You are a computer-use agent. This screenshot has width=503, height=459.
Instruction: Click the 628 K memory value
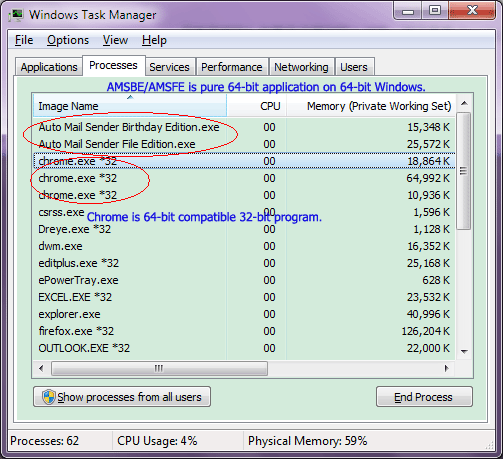436,280
